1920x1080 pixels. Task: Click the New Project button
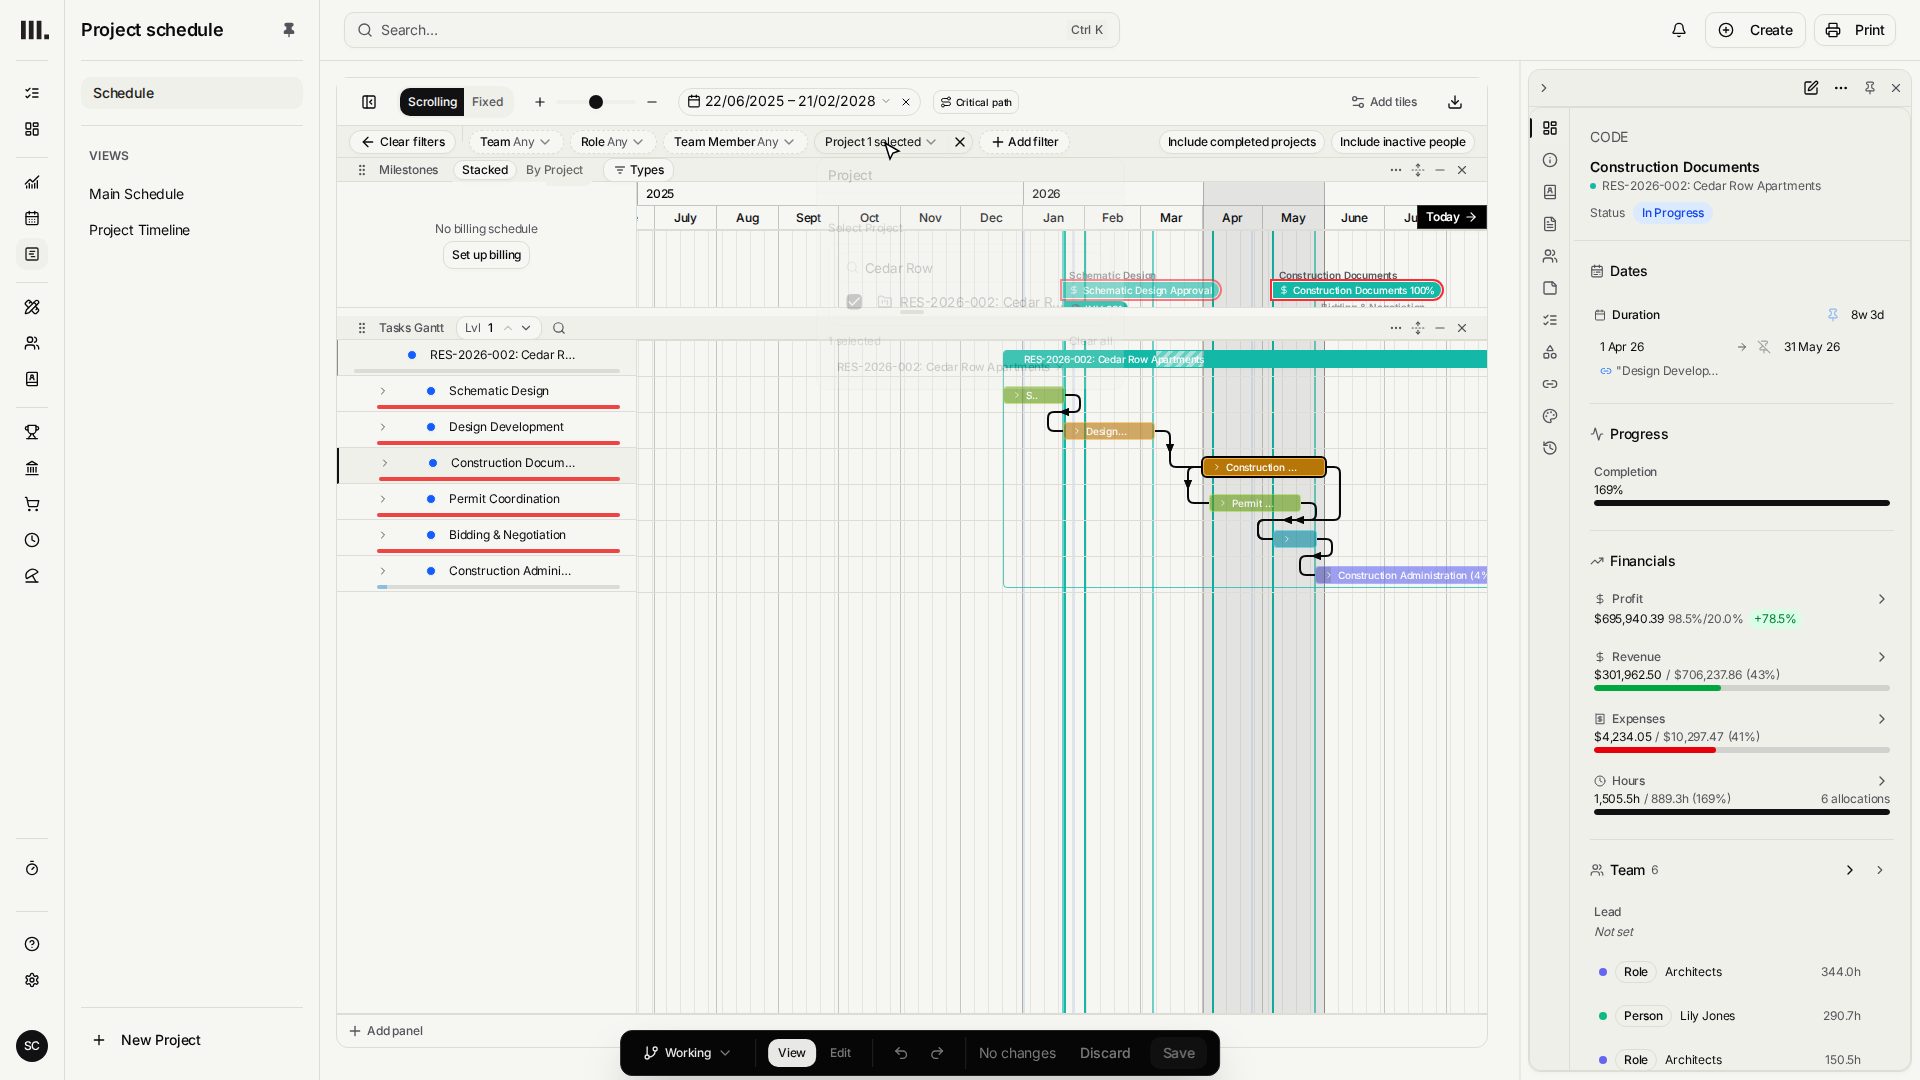(147, 1040)
